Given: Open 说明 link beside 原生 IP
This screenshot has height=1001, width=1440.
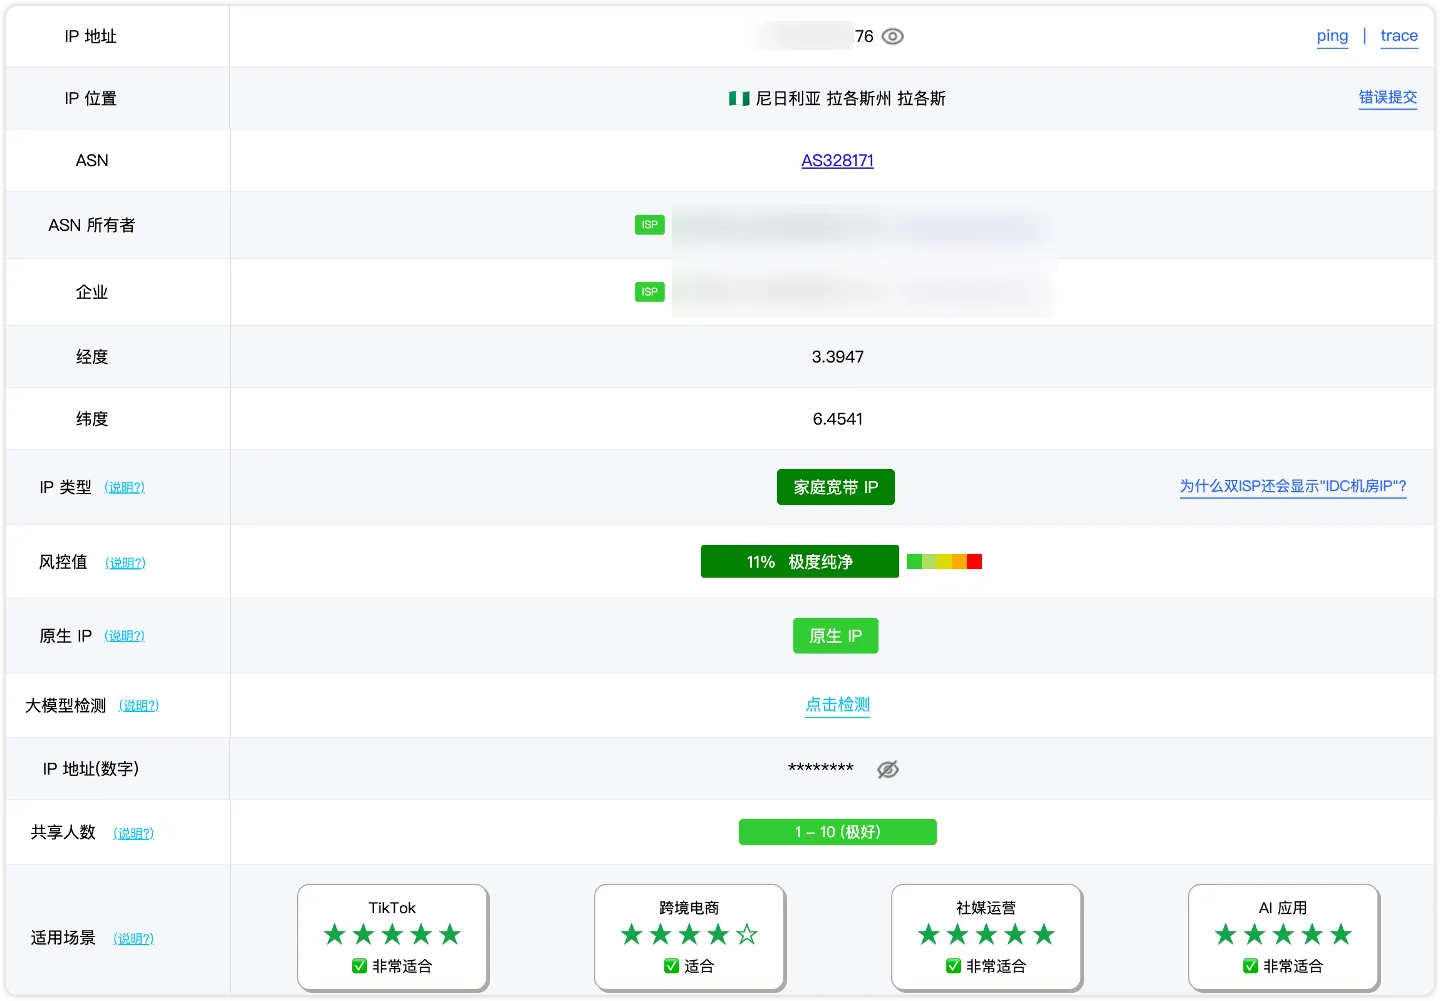Looking at the screenshot, I should (x=125, y=636).
